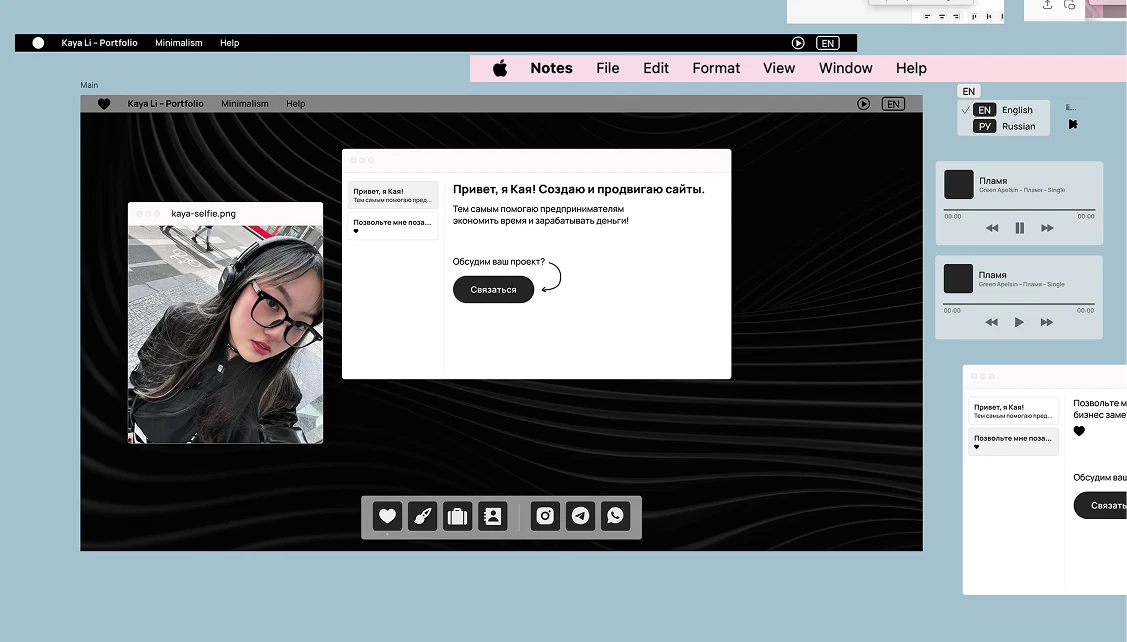
Task: Click the Связаться button in the notes window
Action: coord(493,290)
